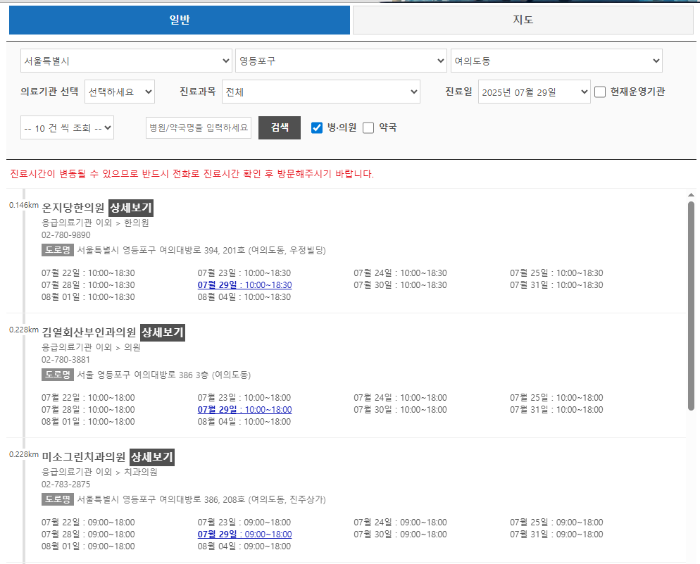Switch to the 지도 tab
This screenshot has height=564, width=700.
click(x=523, y=20)
